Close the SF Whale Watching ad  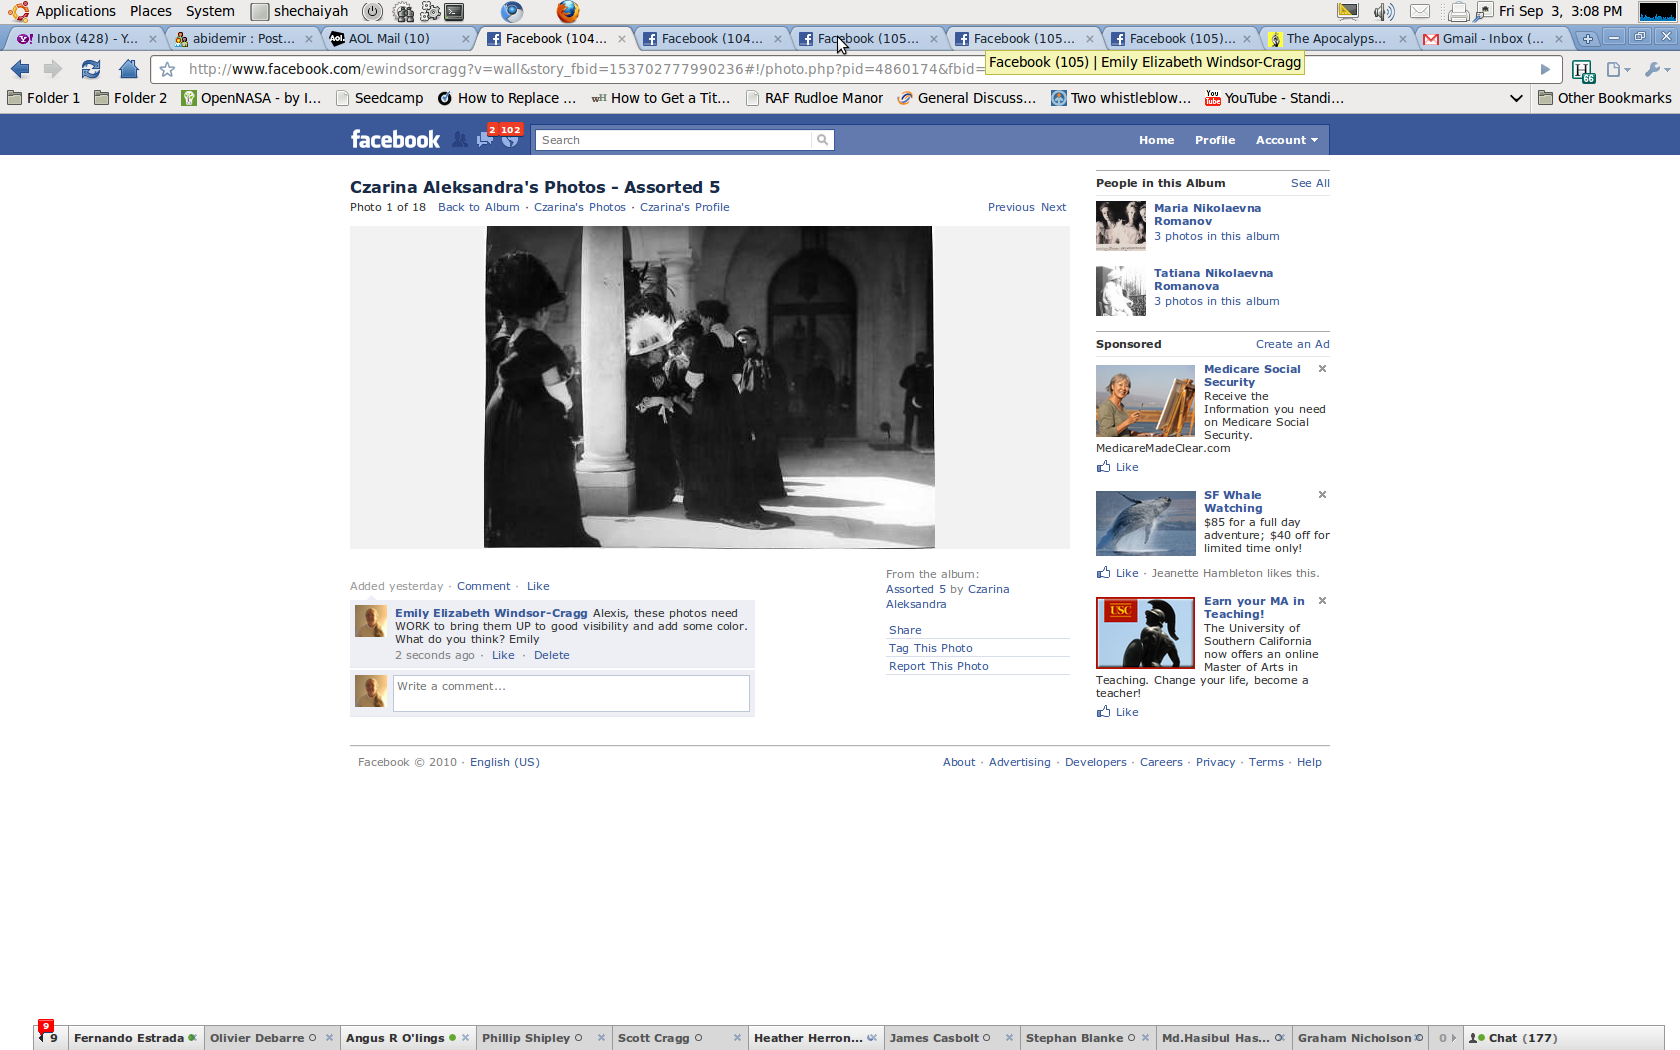(x=1322, y=495)
